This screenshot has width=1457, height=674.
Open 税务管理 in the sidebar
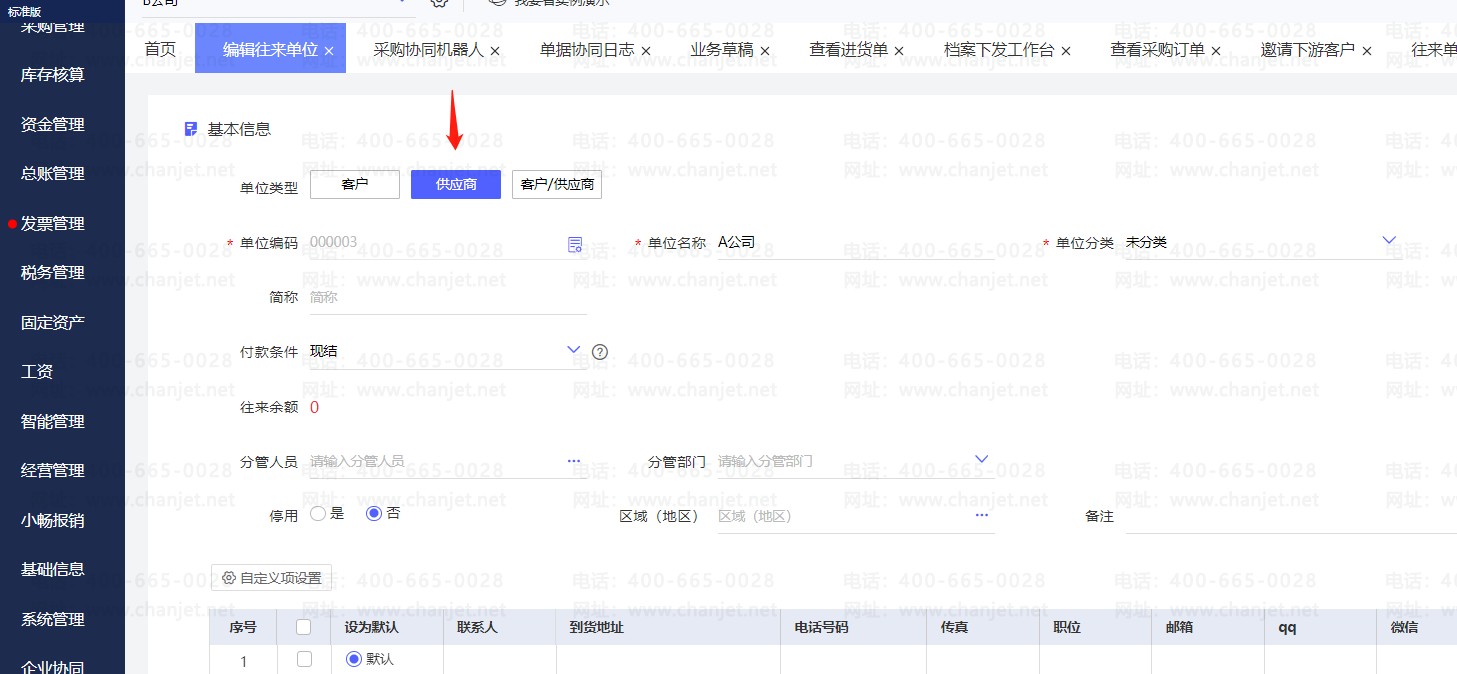point(53,273)
